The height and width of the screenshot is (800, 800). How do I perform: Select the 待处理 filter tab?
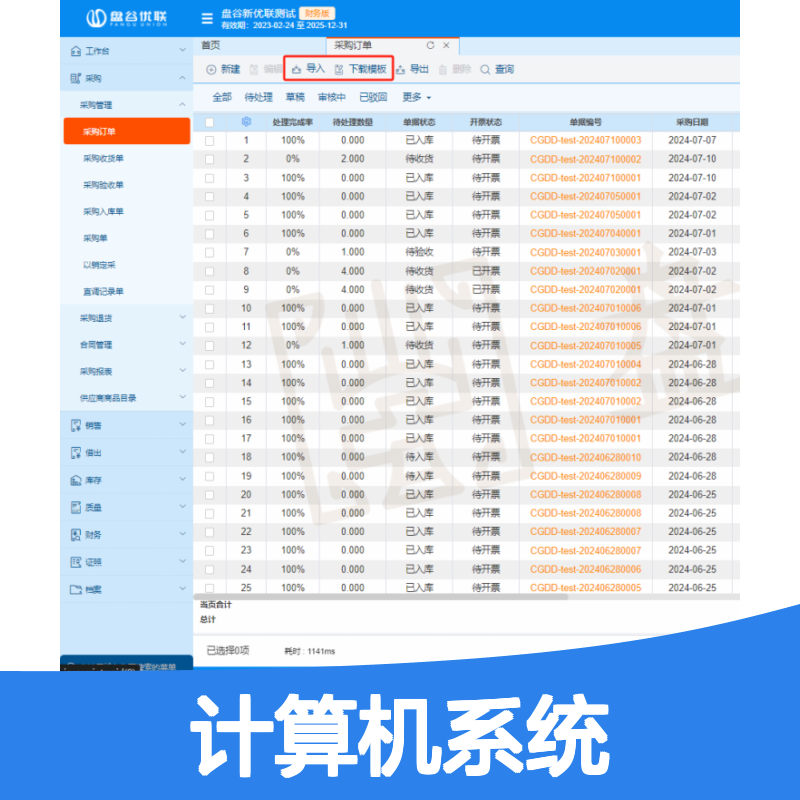coord(258,97)
